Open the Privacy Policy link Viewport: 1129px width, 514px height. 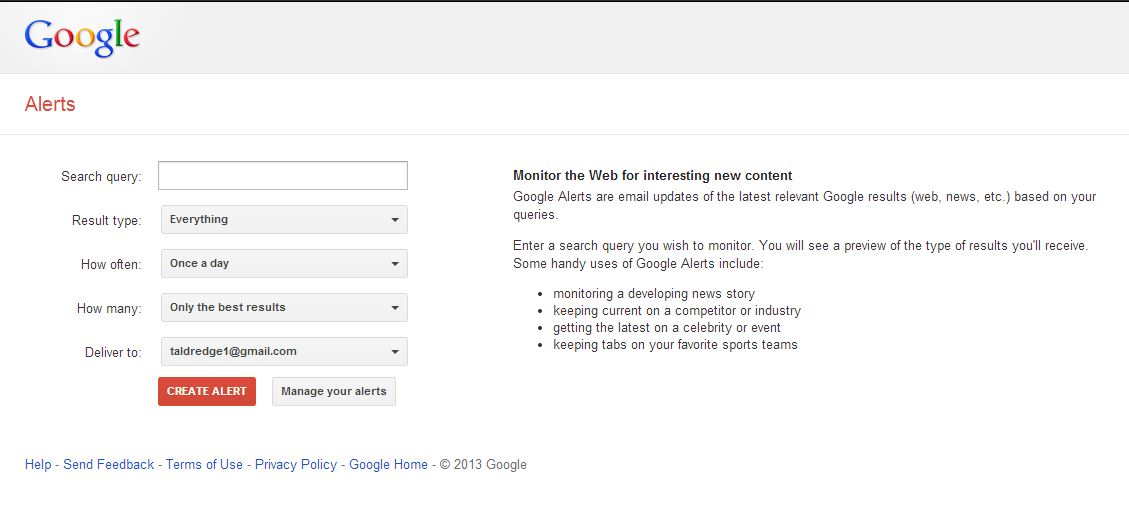tap(296, 464)
